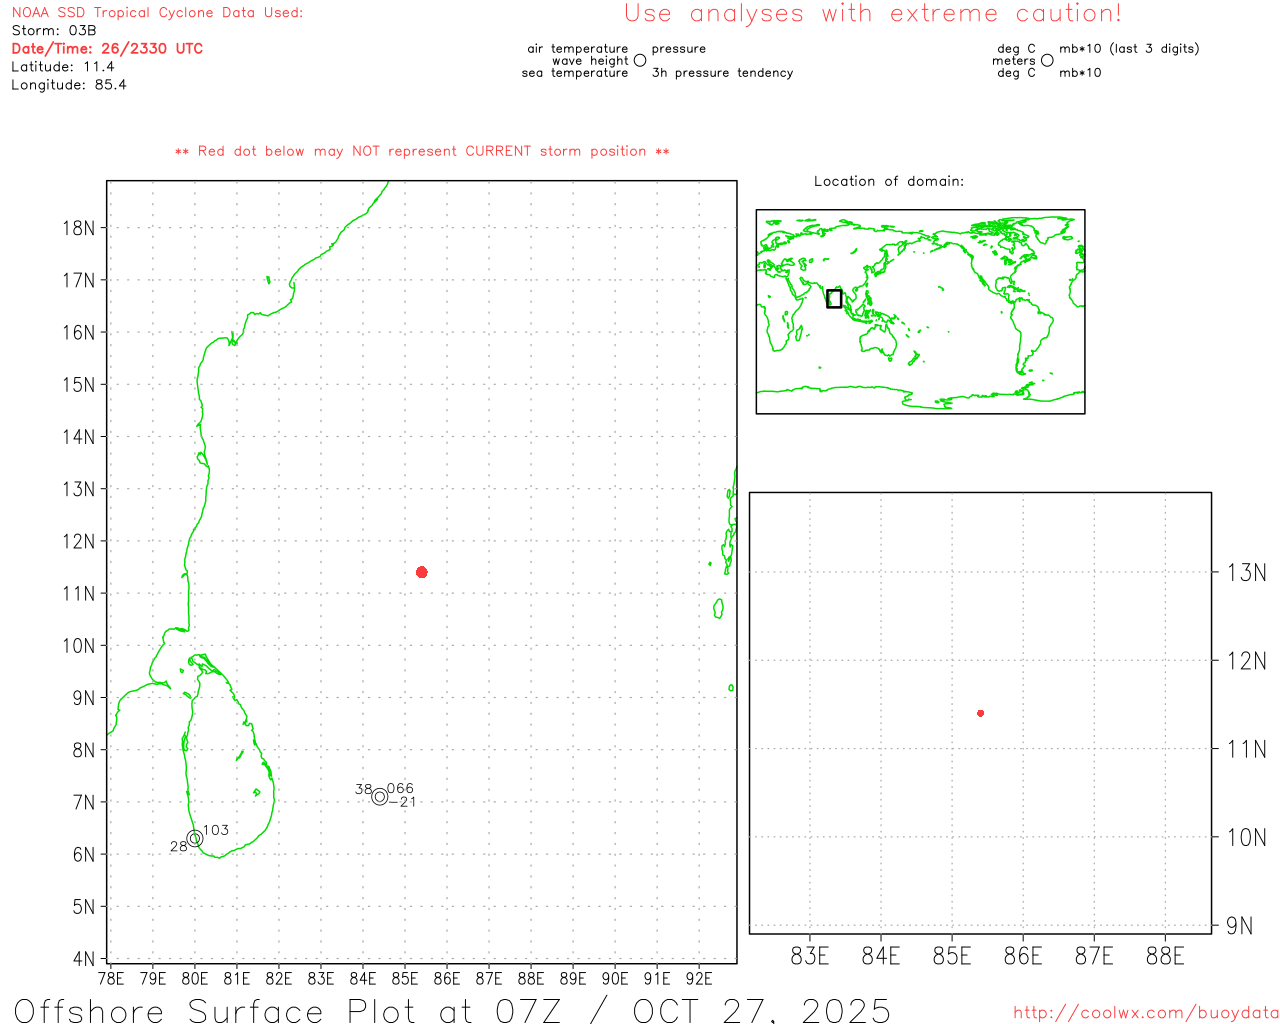
Task: Click the '-21' pressure tendency value
Action: [403, 802]
